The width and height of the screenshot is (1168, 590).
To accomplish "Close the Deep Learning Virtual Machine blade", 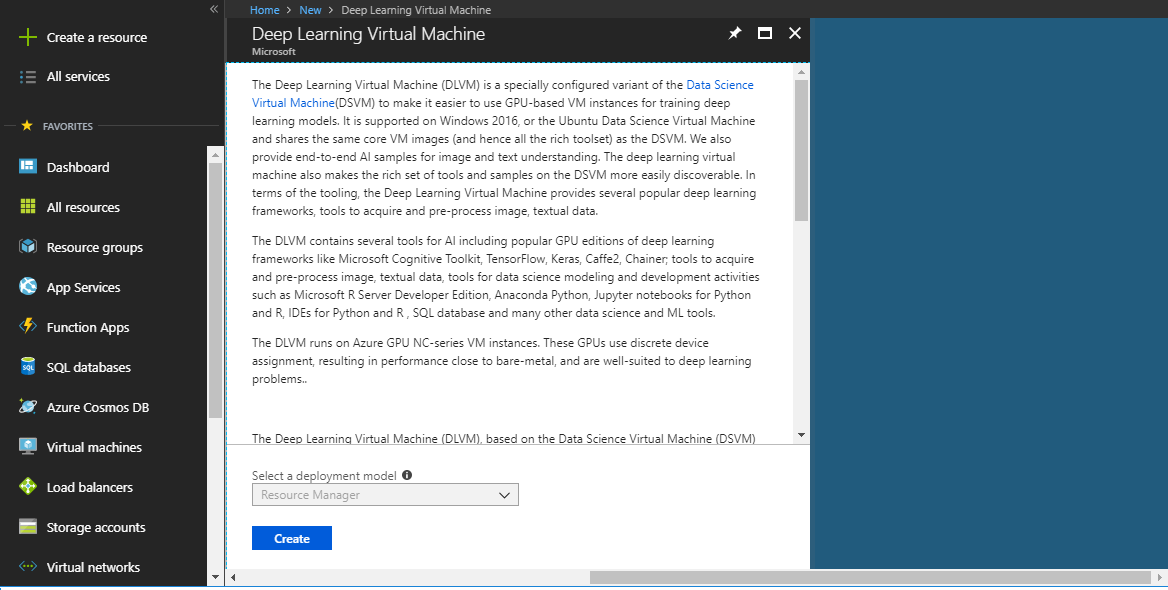I will pos(795,33).
